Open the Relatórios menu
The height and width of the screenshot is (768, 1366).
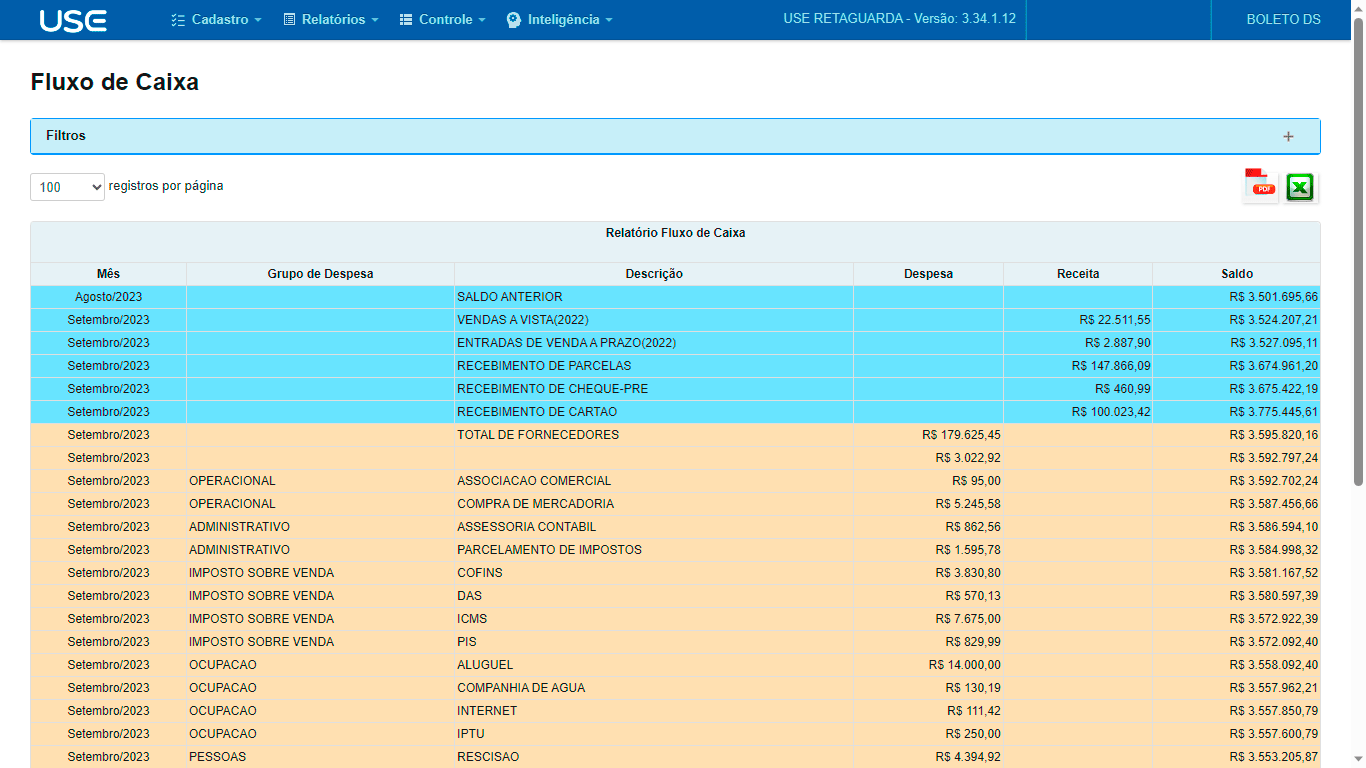[331, 20]
